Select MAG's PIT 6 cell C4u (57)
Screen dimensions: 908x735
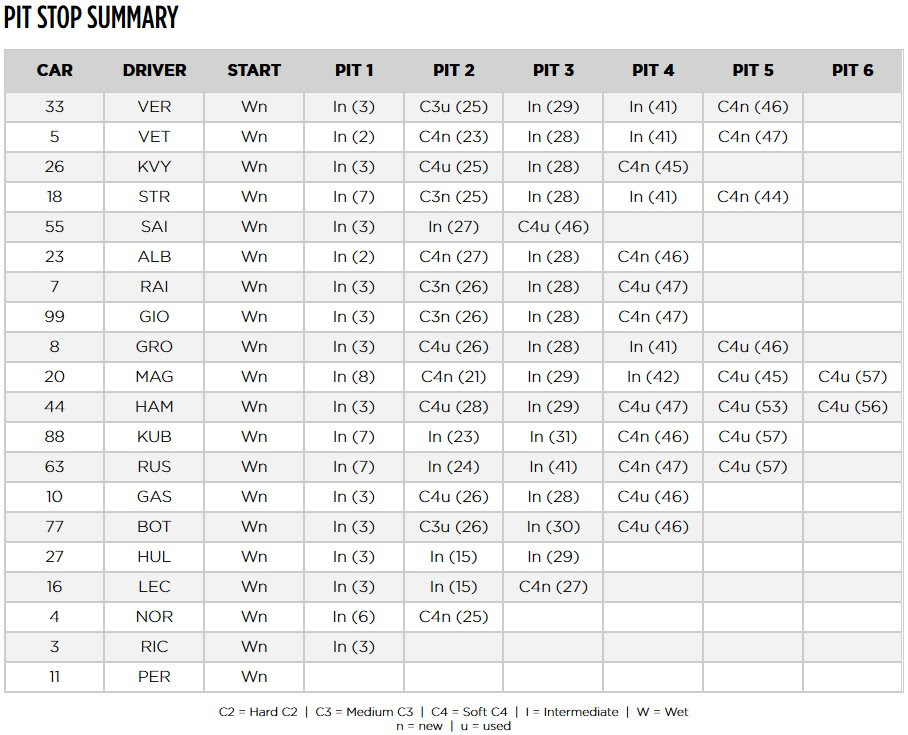coord(852,376)
